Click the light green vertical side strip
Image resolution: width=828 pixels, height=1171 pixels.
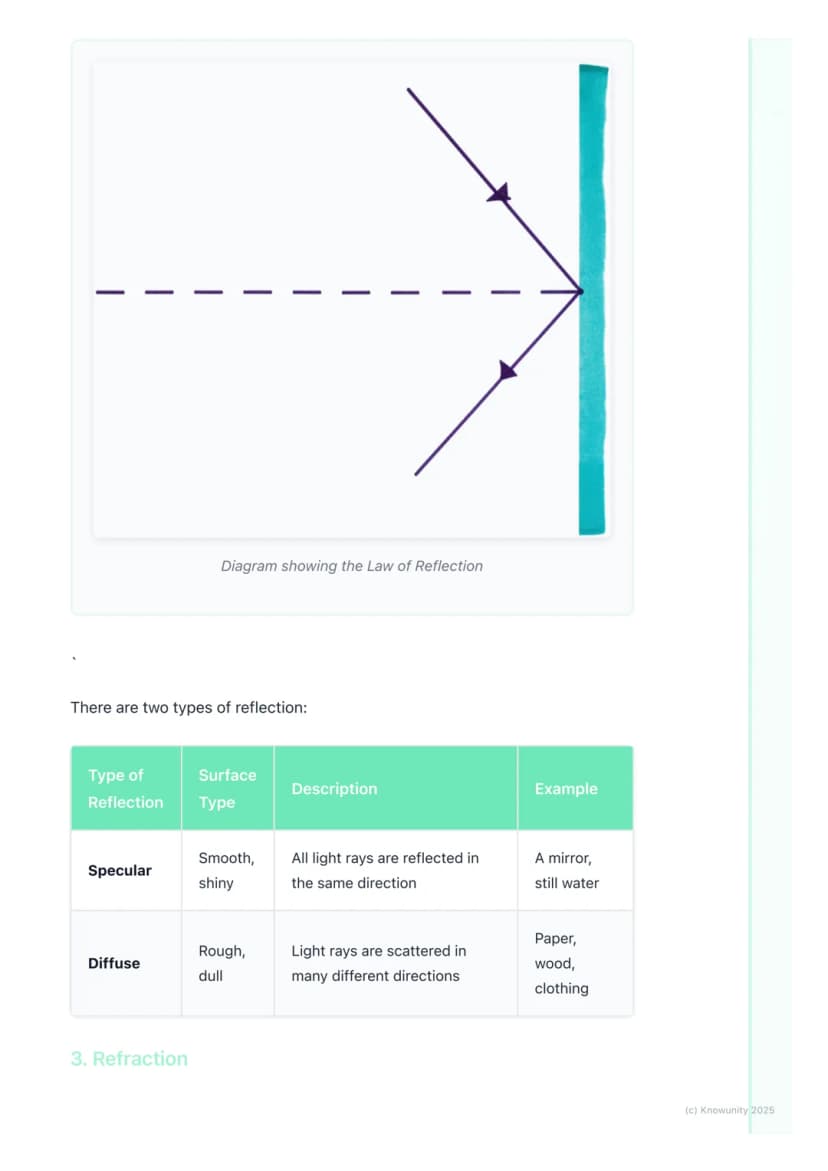pyautogui.click(x=770, y=586)
